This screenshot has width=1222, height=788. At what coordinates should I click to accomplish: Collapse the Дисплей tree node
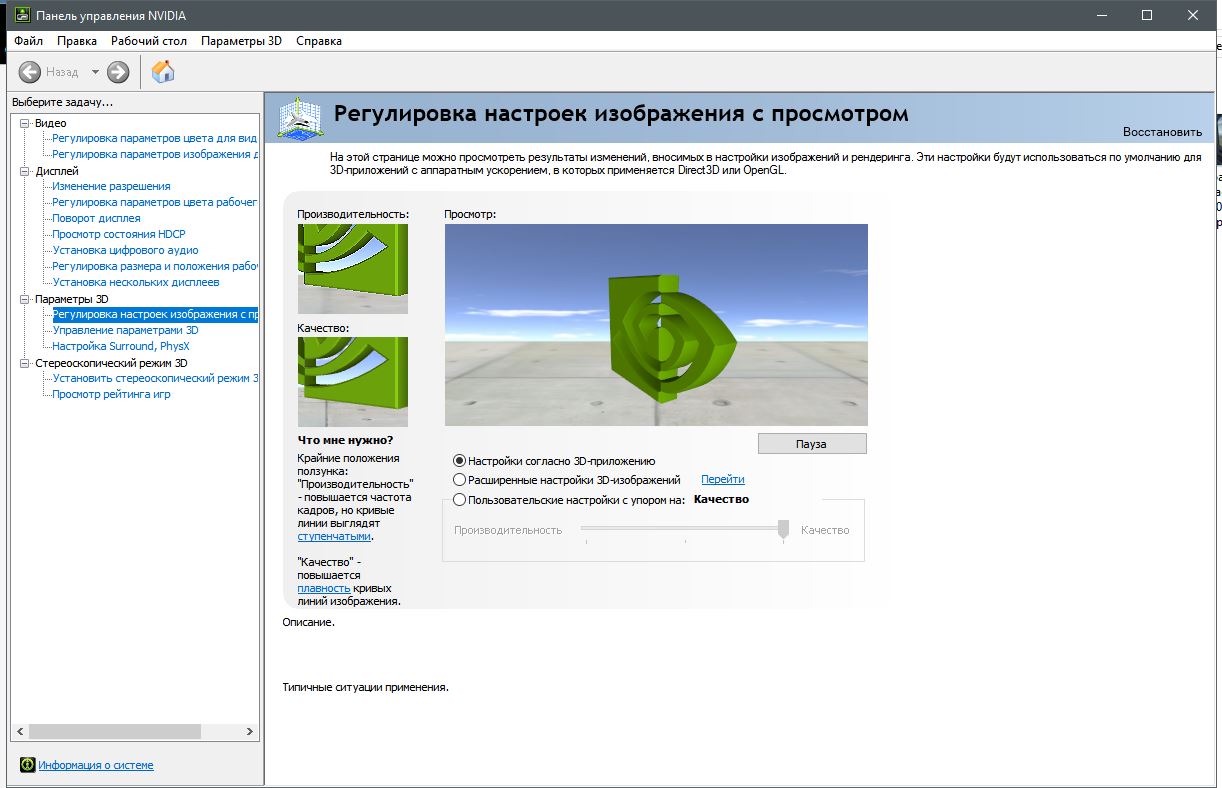(25, 171)
